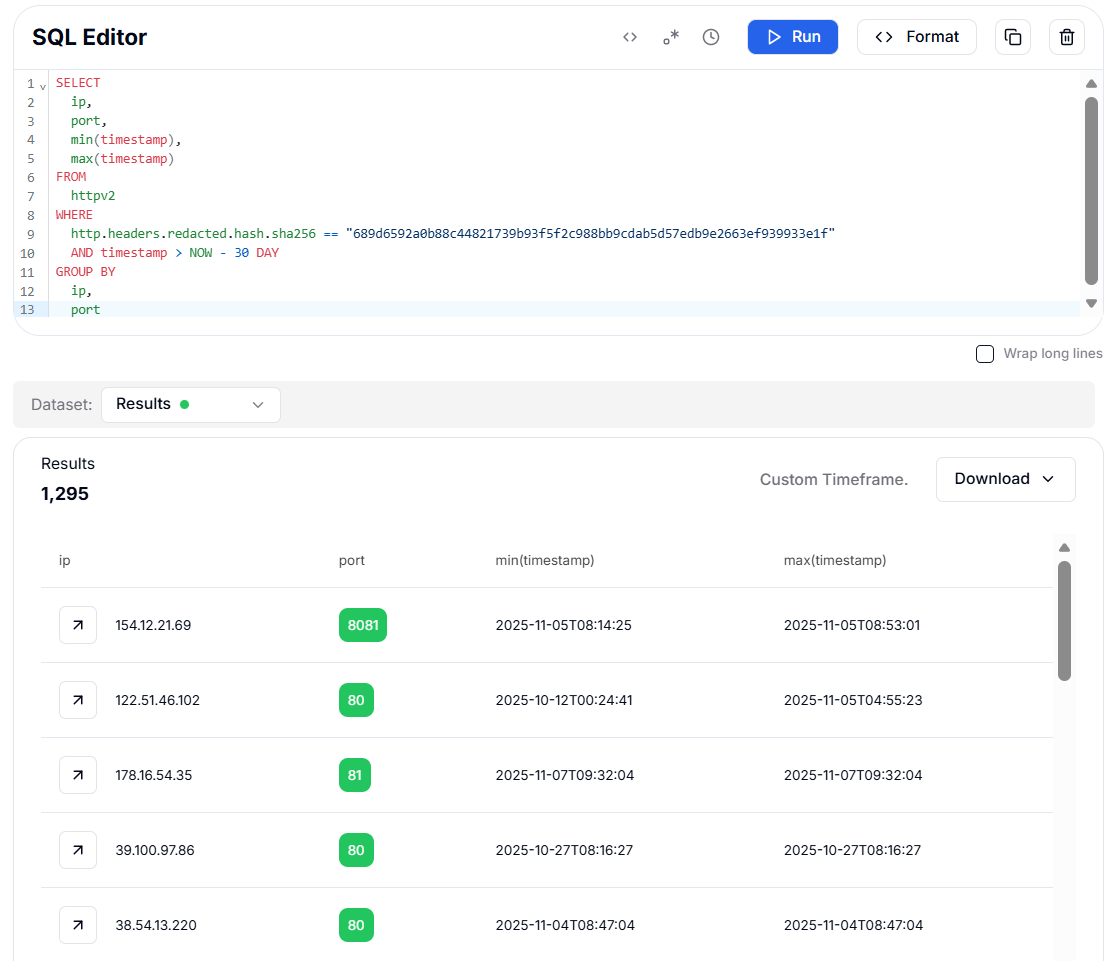Open the arrow link for IP 154.12.21.69
The height and width of the screenshot is (961, 1108).
point(78,625)
